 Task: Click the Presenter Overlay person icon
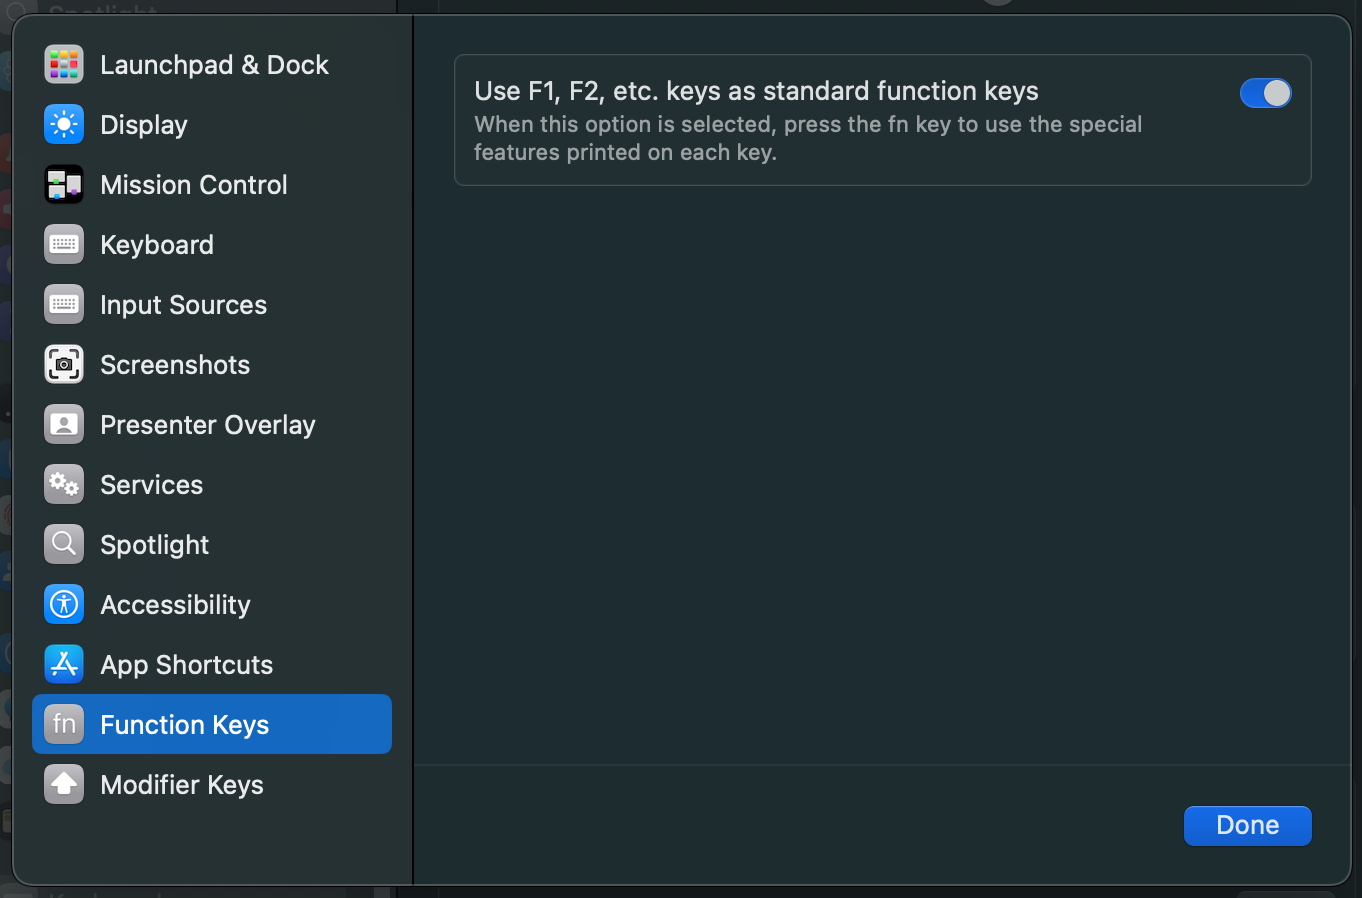pyautogui.click(x=64, y=425)
